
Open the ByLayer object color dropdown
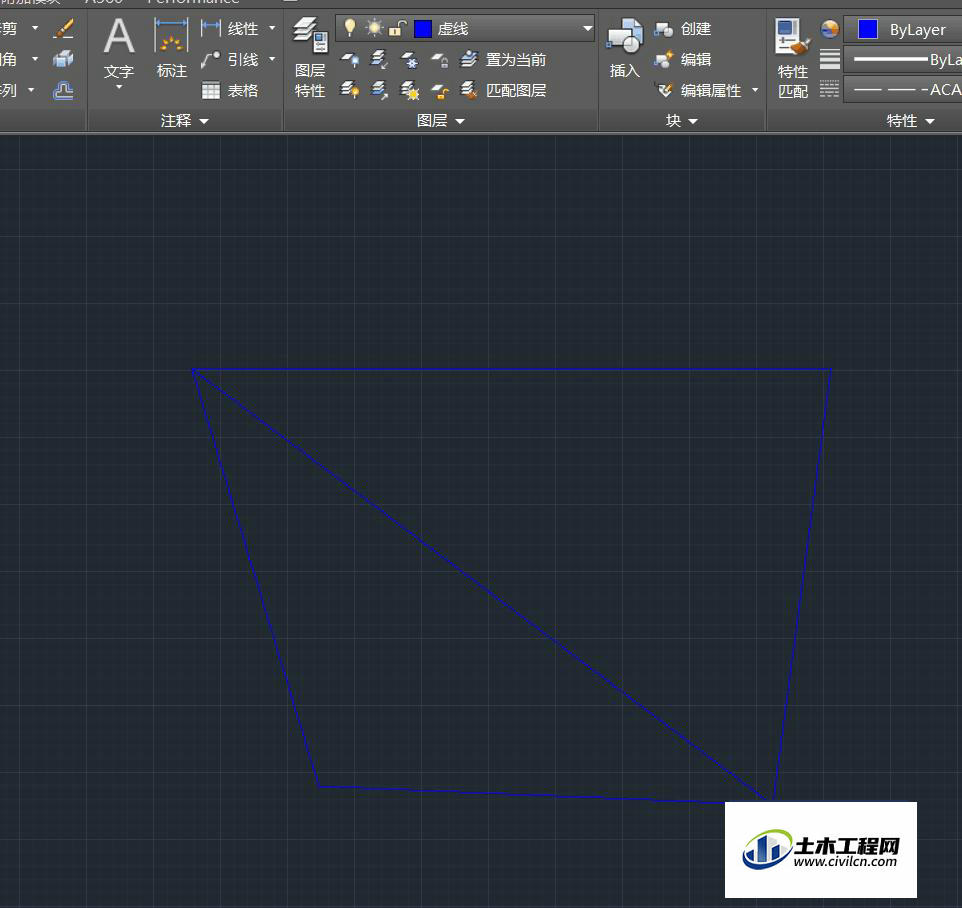(x=903, y=29)
